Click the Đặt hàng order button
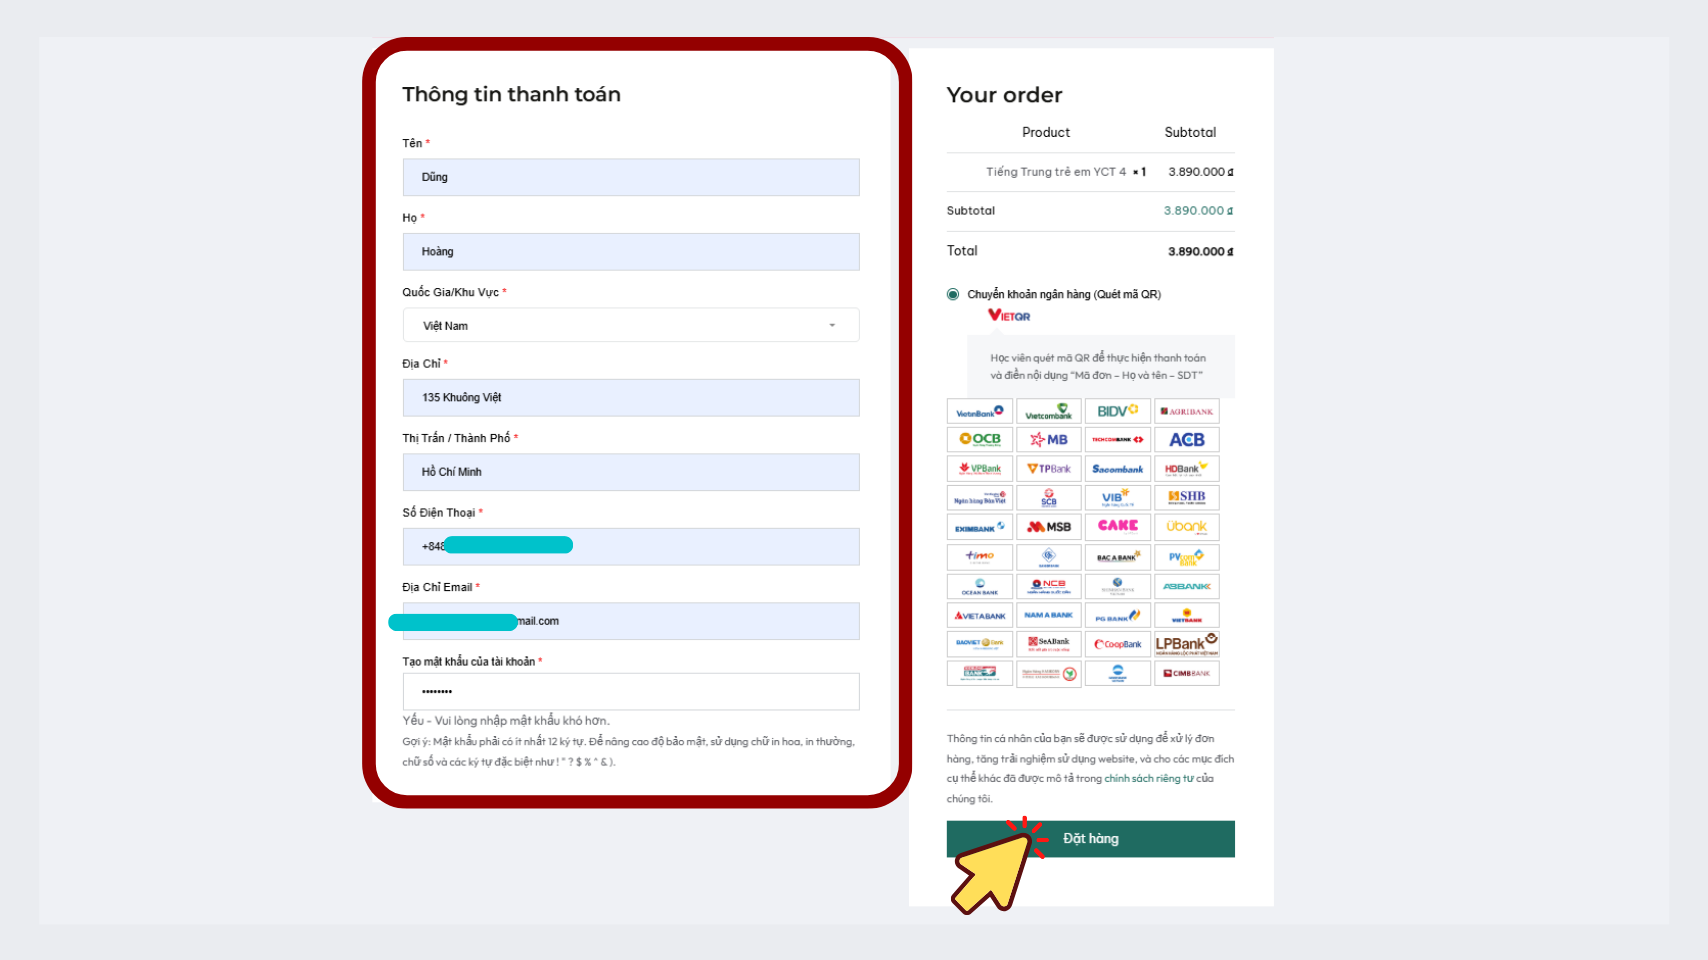The width and height of the screenshot is (1708, 960). (1090, 839)
